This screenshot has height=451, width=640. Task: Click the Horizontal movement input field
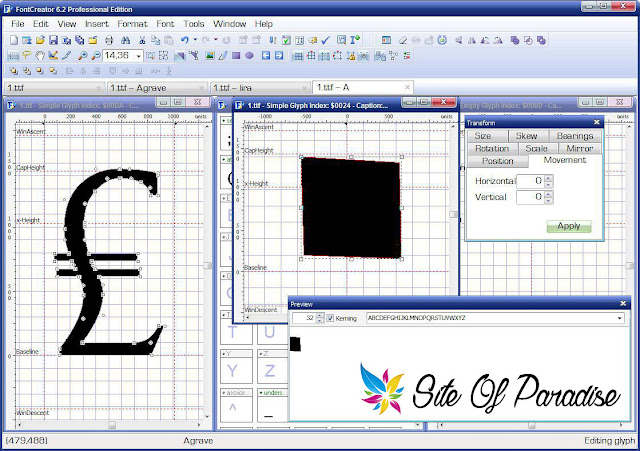tap(530, 181)
